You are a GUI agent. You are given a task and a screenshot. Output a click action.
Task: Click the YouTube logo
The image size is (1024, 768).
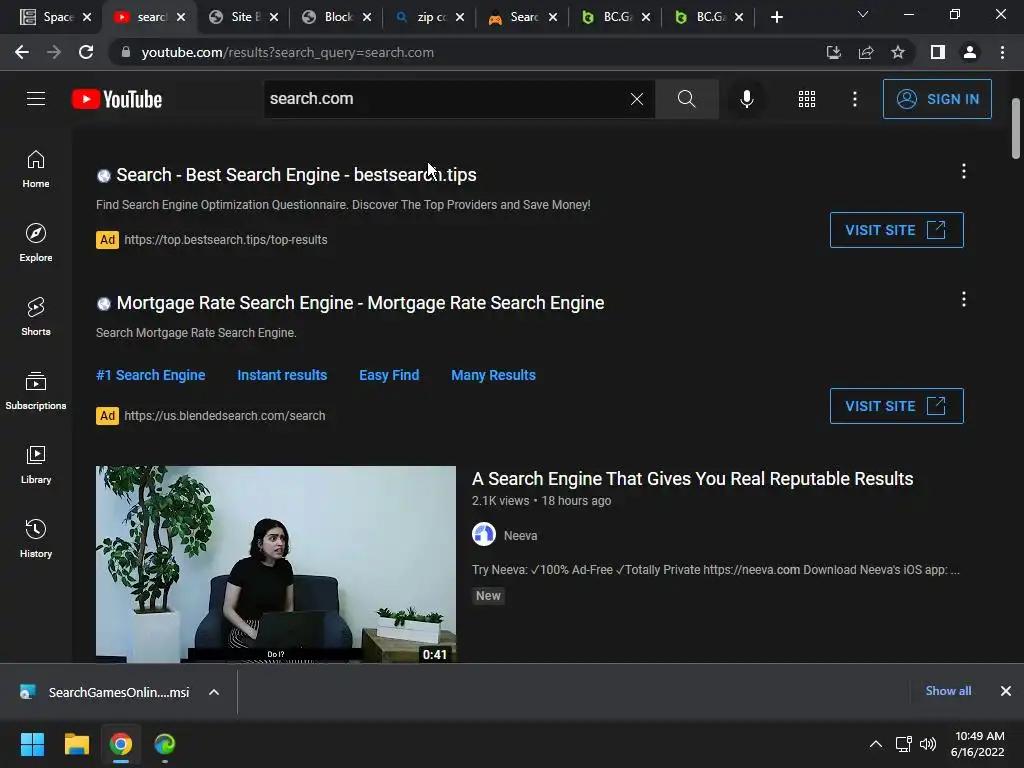click(x=117, y=99)
